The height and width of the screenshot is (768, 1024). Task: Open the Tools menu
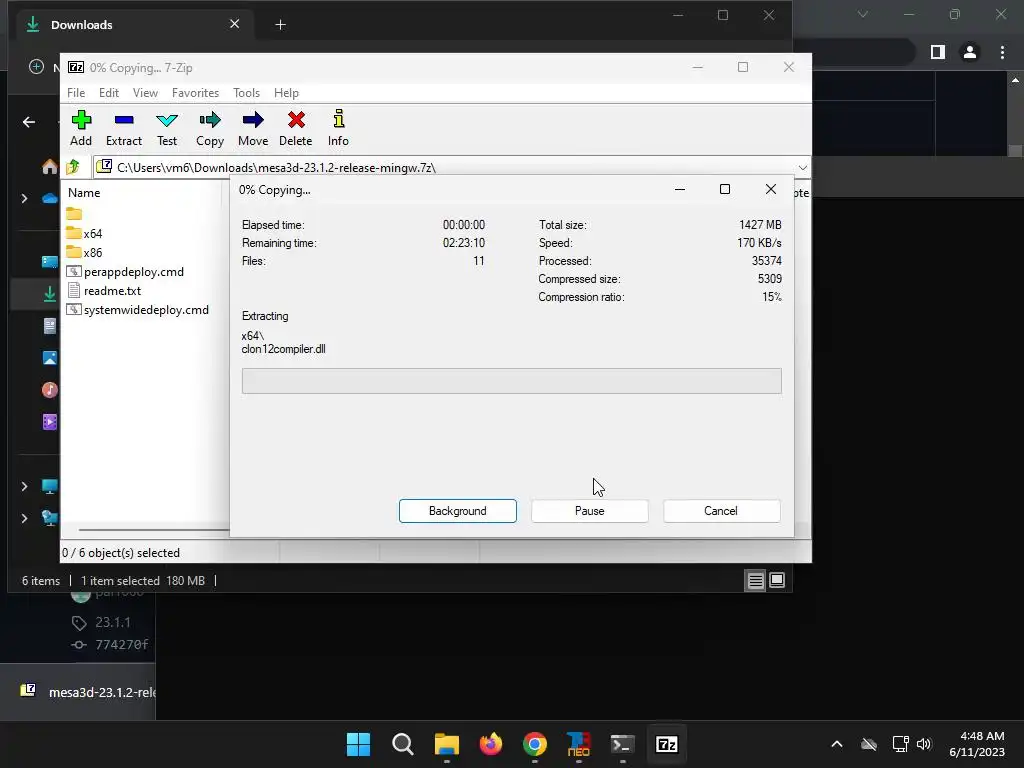pyautogui.click(x=246, y=93)
